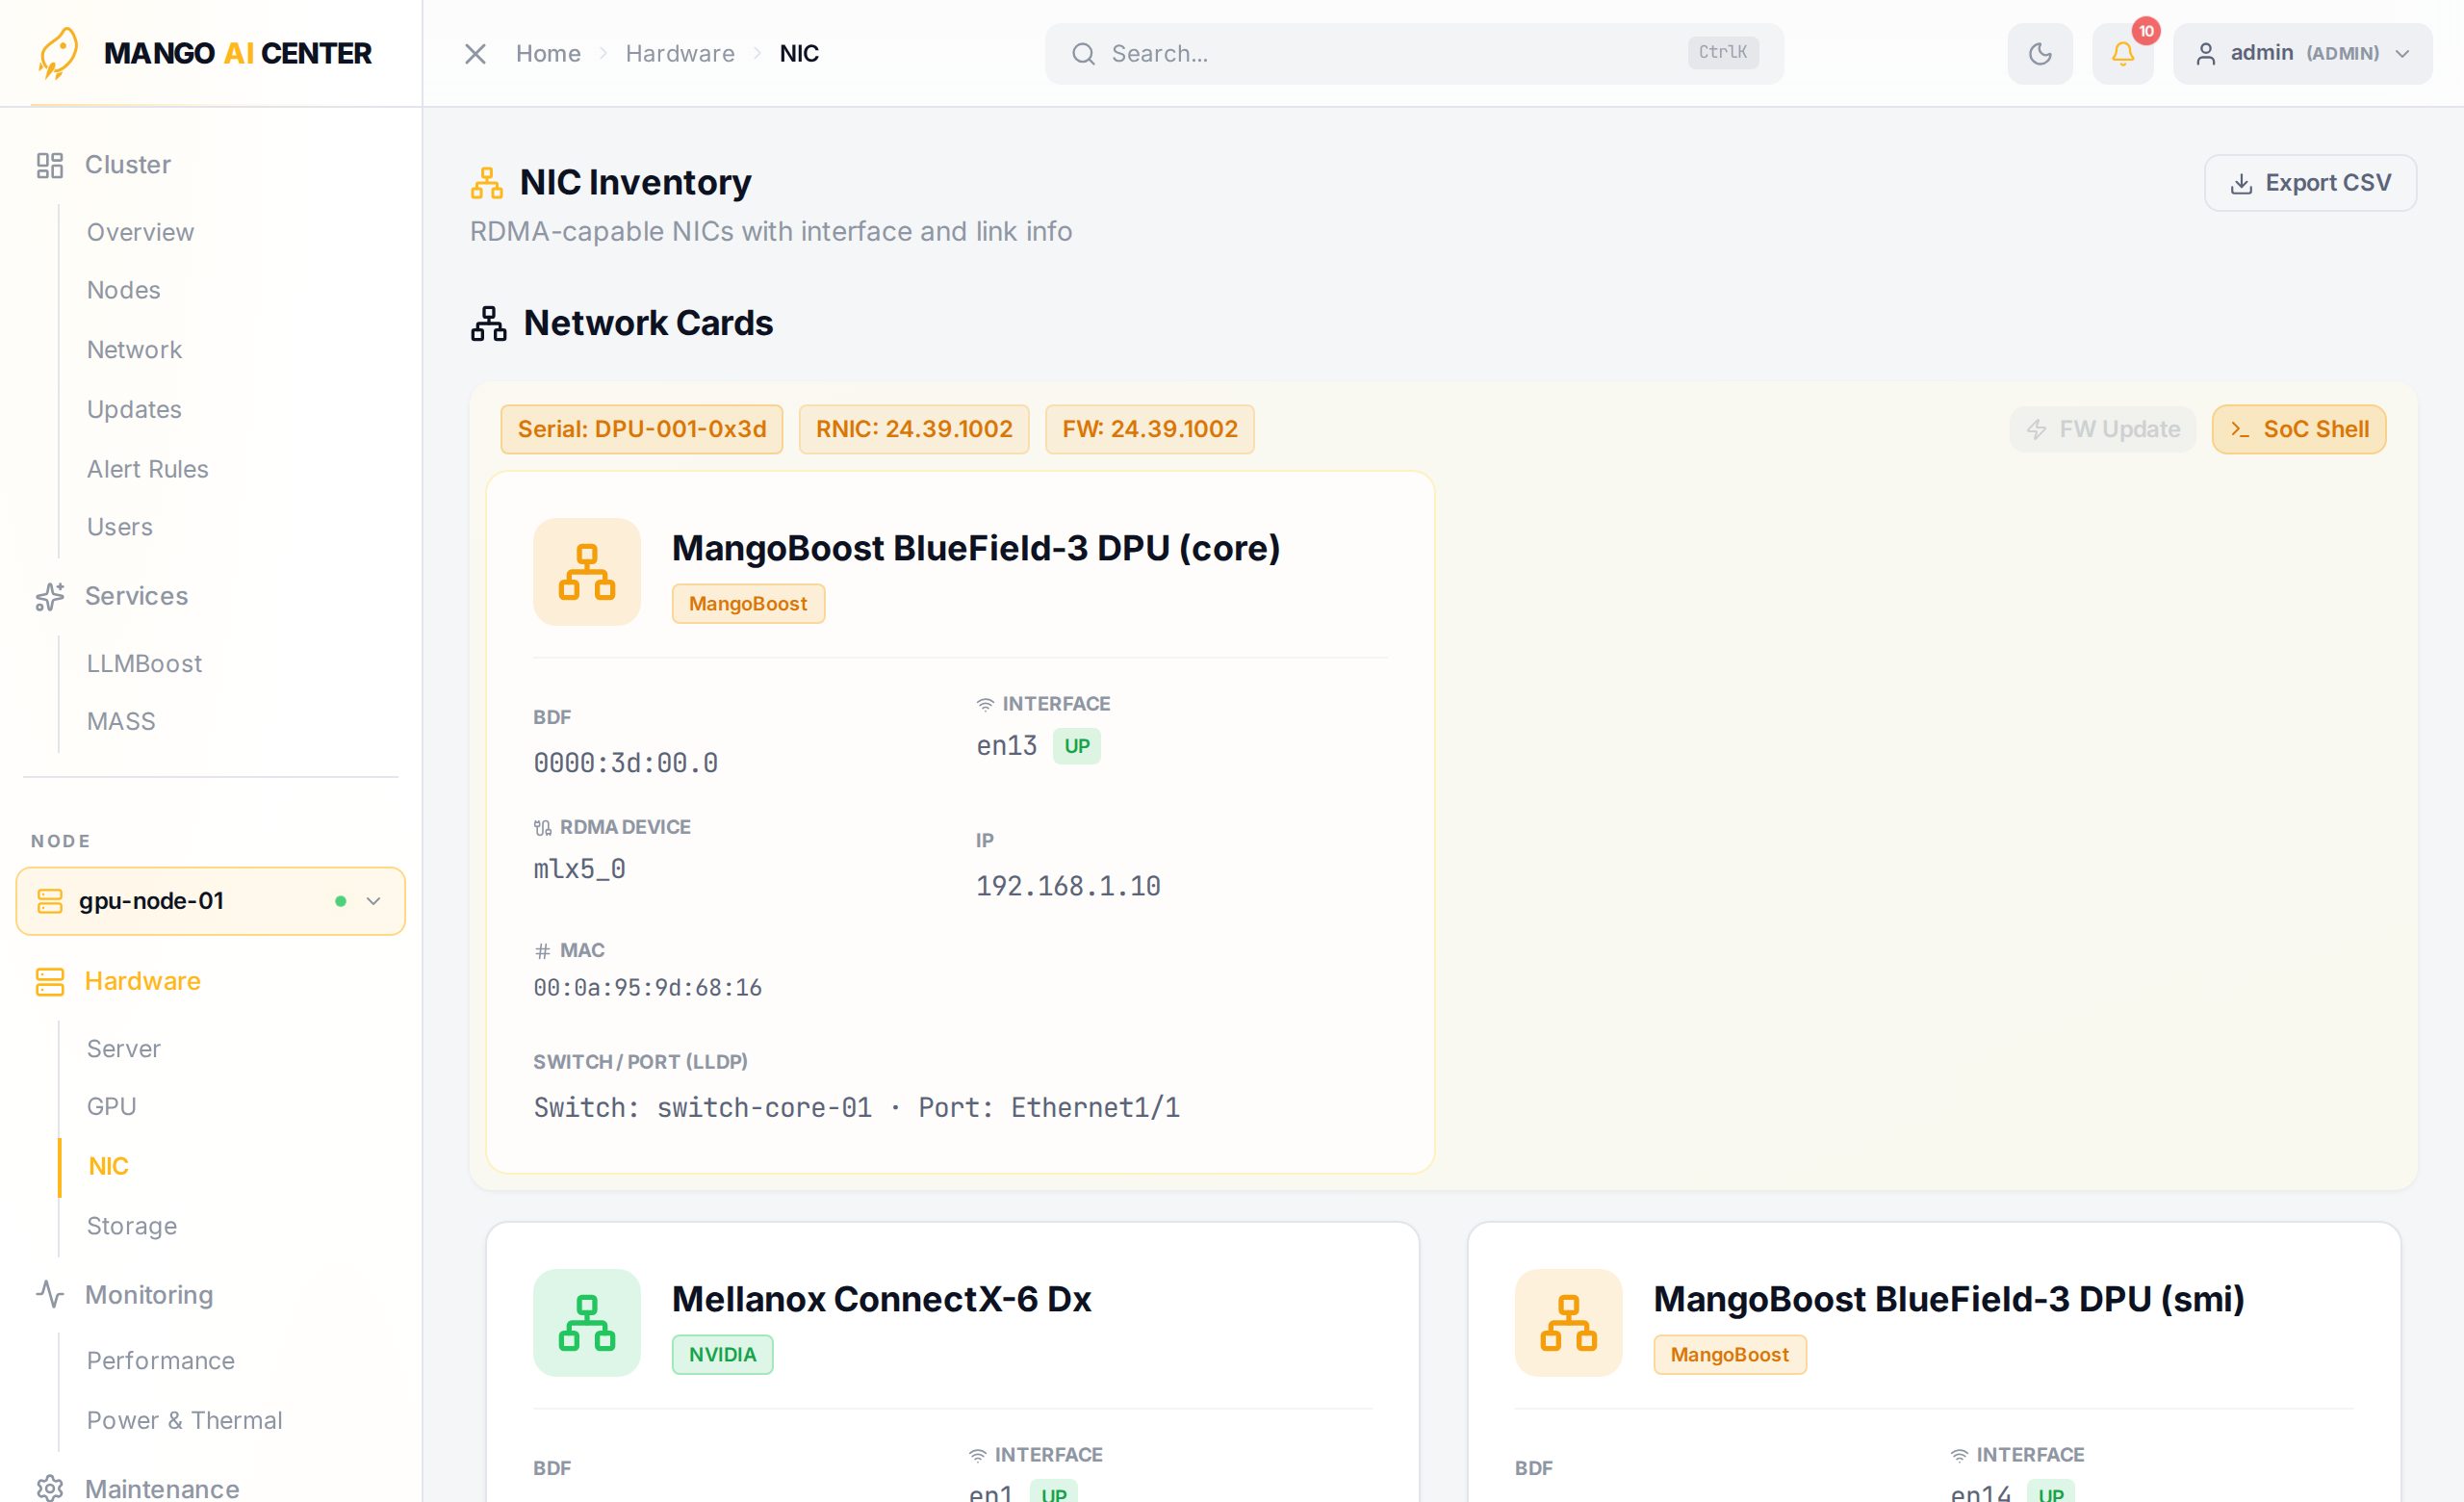Click the BlueField-3 DPU (core) card icon
Screen dimensions: 2464x1502
click(x=587, y=572)
